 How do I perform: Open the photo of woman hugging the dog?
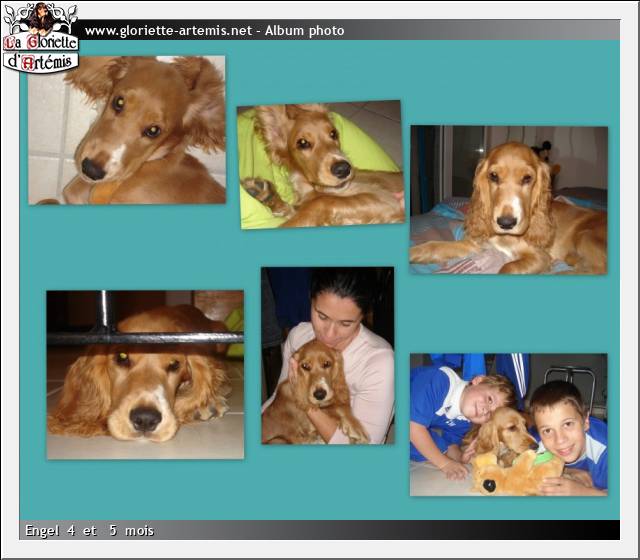click(327, 355)
